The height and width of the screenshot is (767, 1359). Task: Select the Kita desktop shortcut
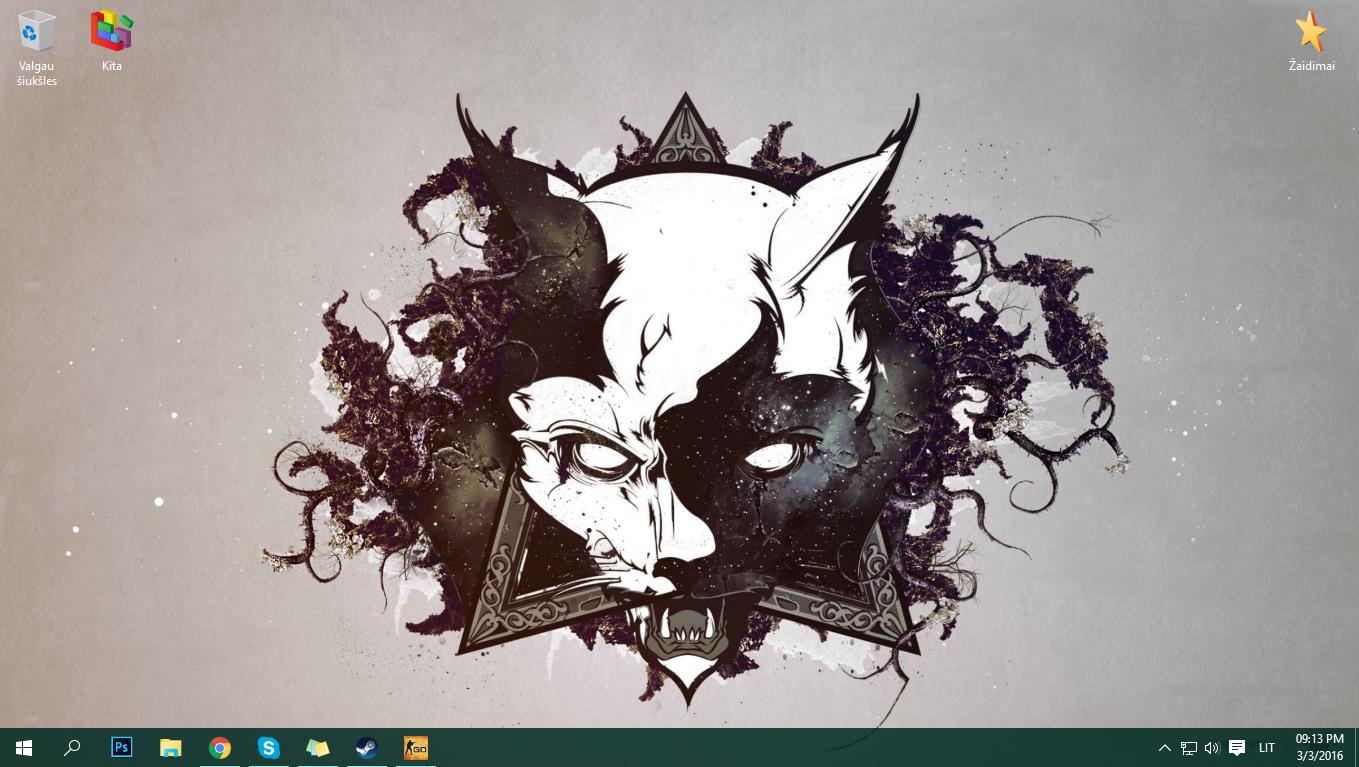pyautogui.click(x=112, y=41)
